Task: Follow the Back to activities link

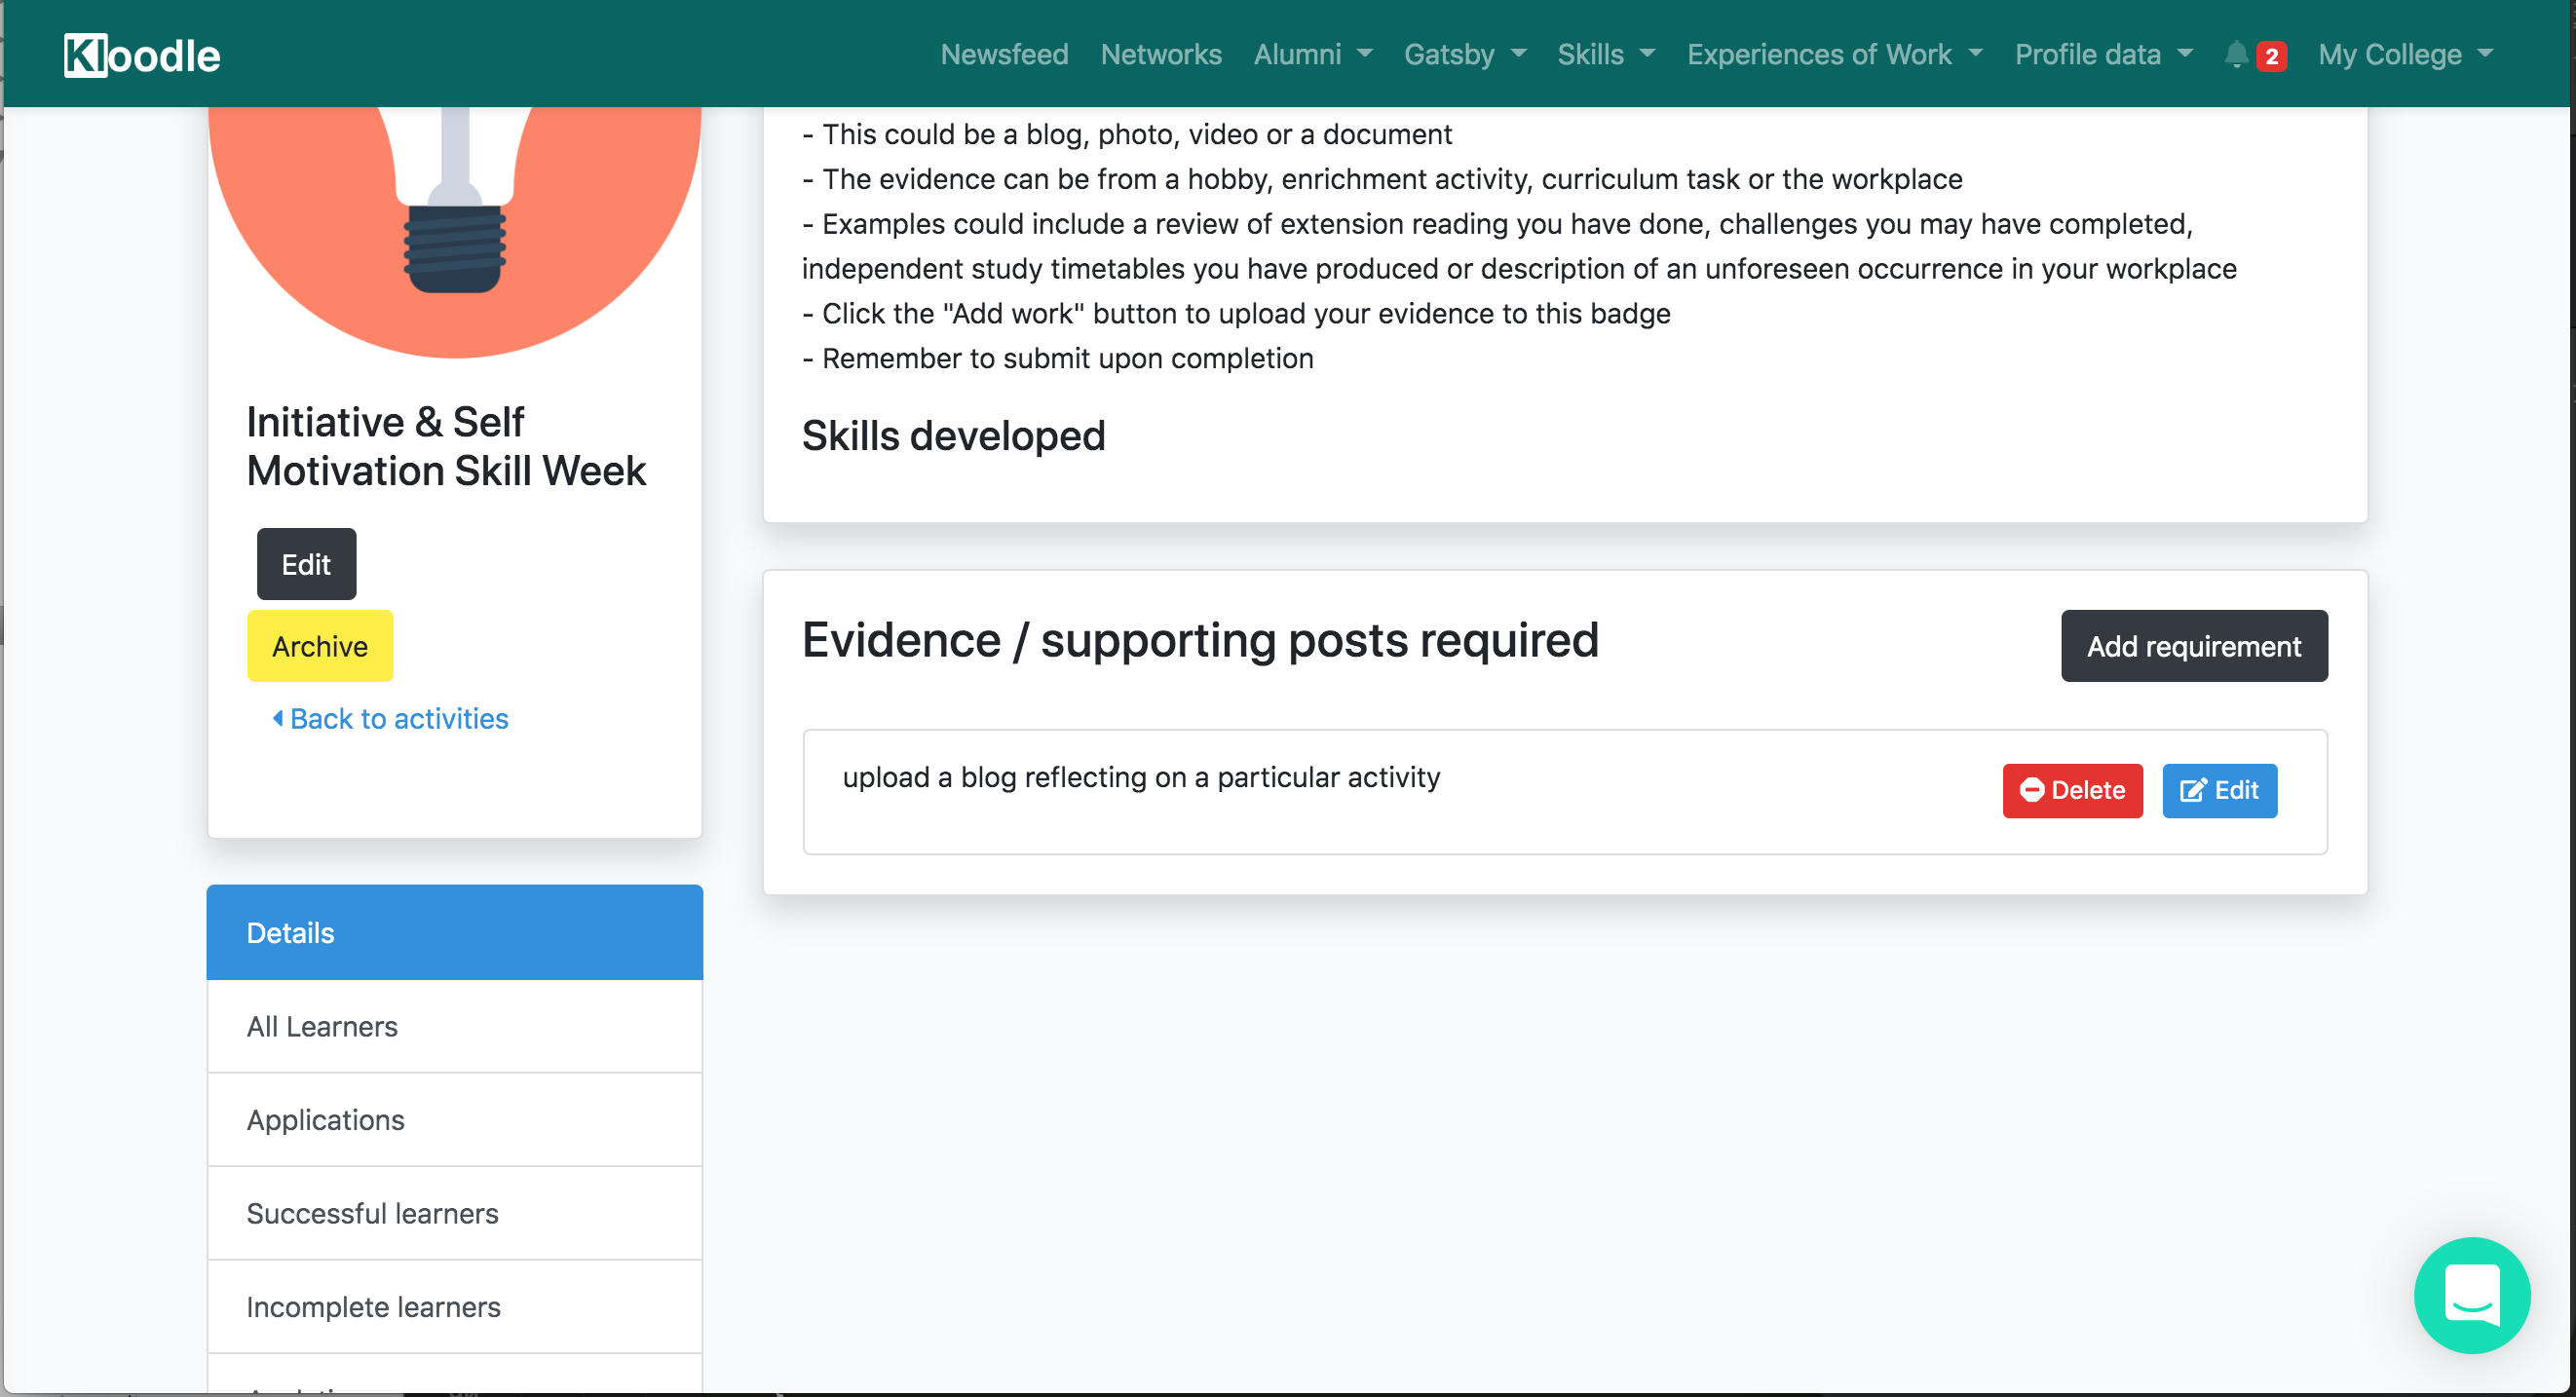Action: [390, 718]
